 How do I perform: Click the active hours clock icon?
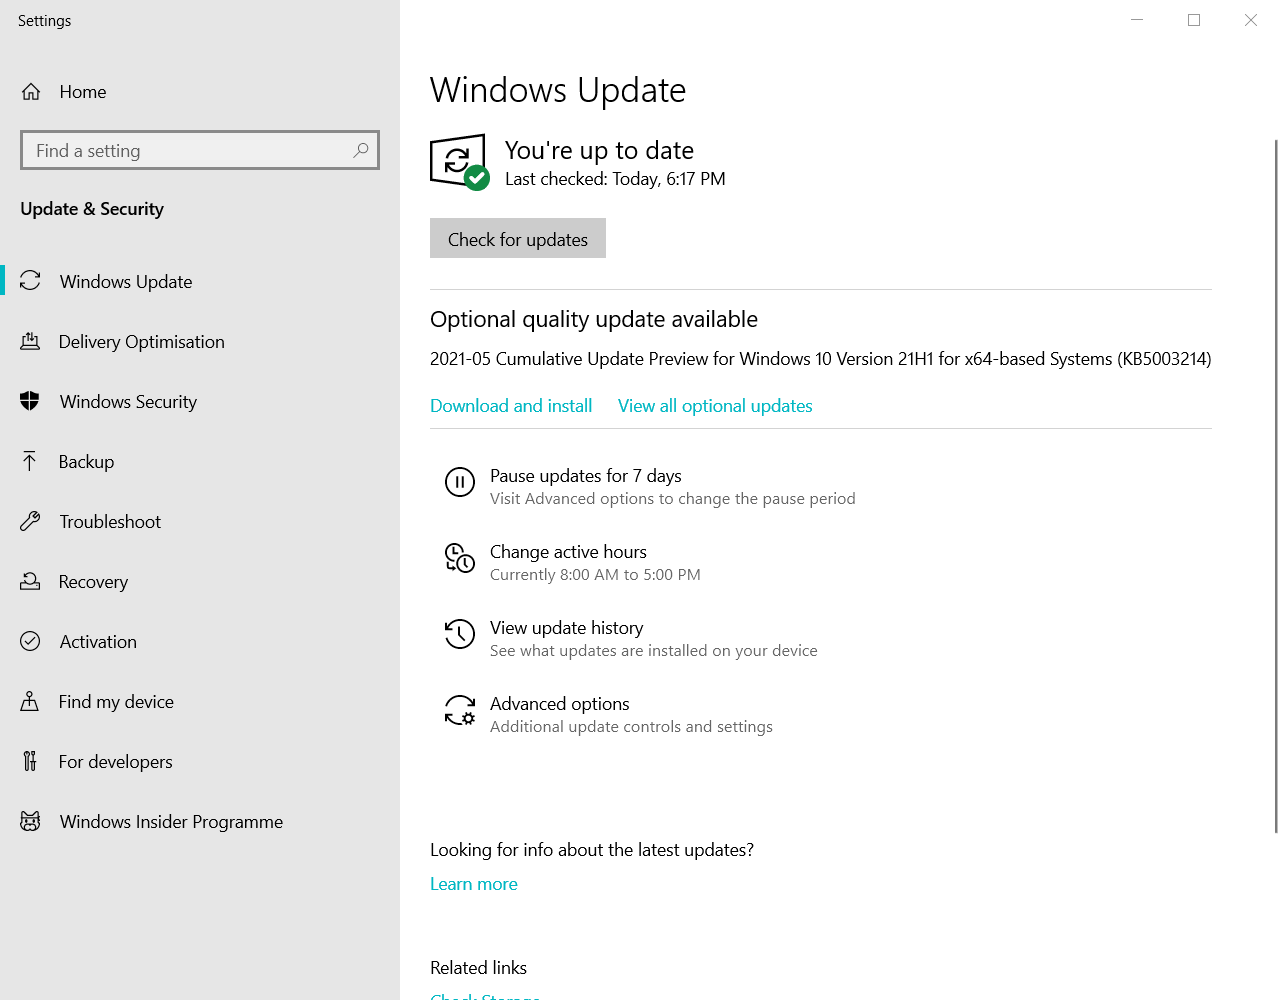(x=460, y=558)
